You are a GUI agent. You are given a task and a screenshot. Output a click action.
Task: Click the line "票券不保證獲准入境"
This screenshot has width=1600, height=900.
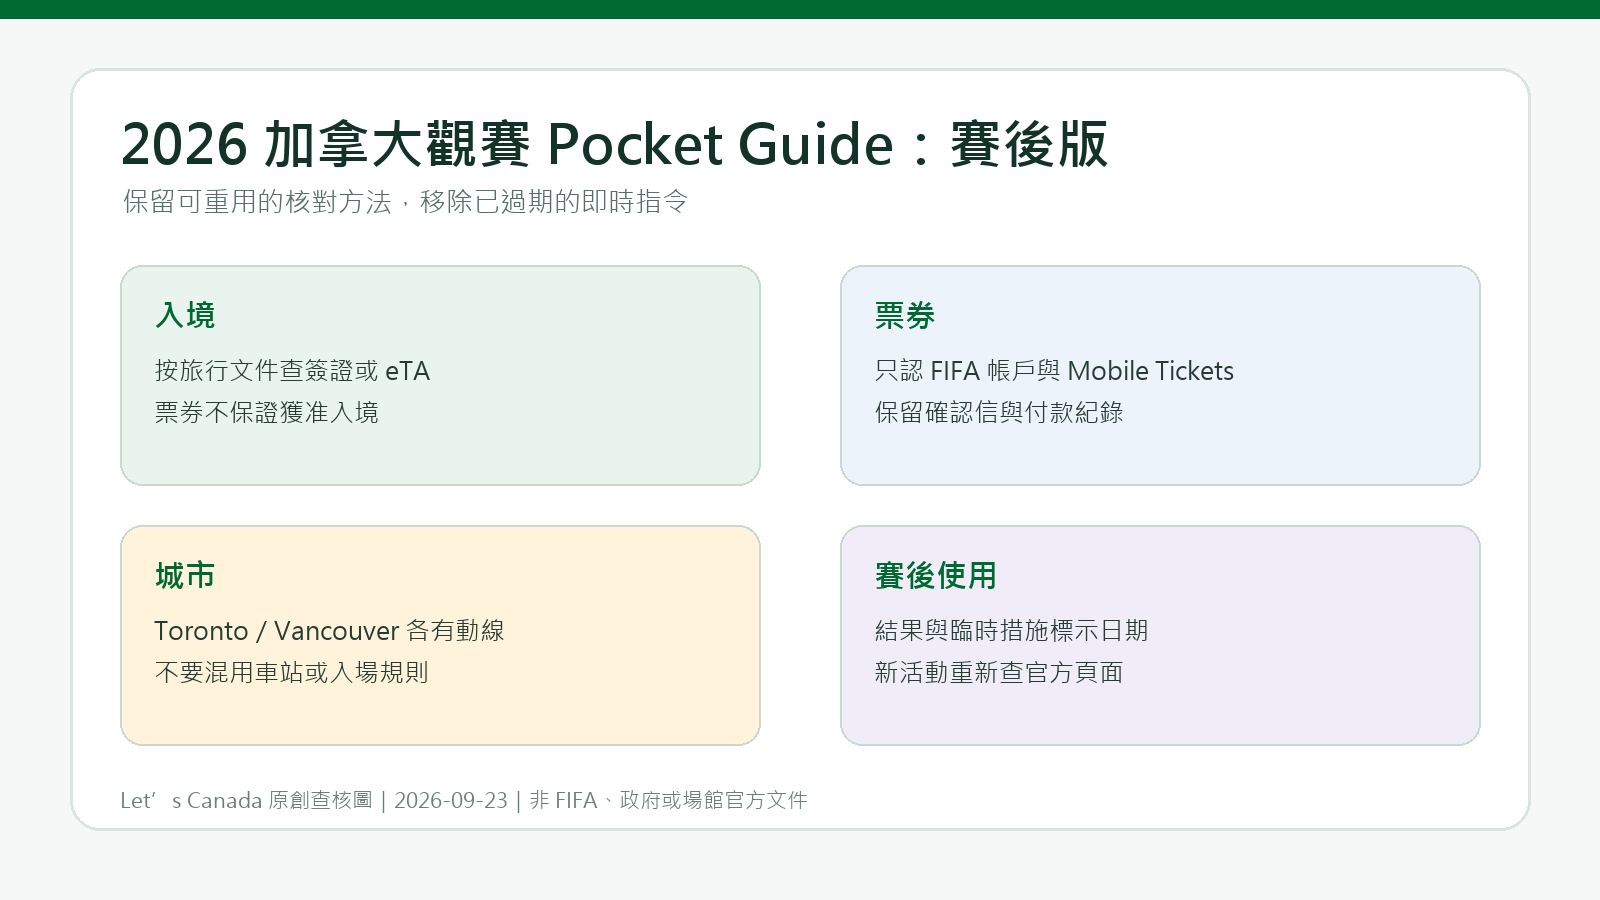(x=267, y=413)
